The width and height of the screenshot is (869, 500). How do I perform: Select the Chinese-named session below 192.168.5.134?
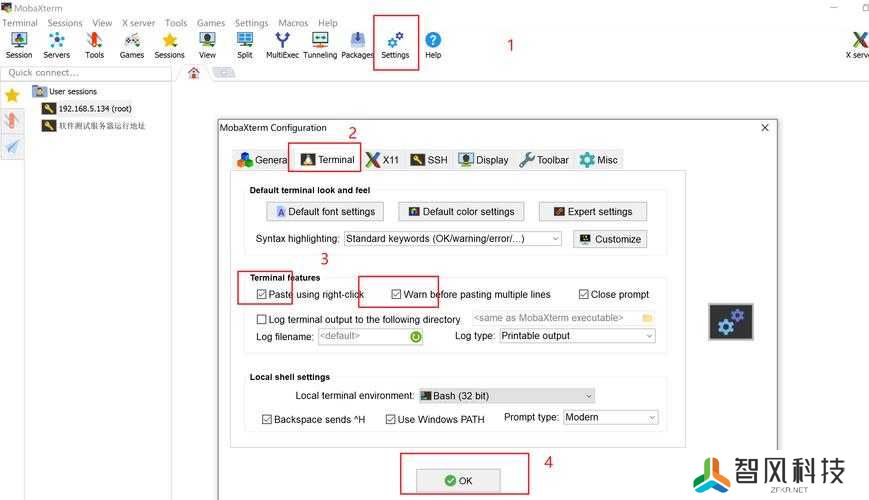94,126
